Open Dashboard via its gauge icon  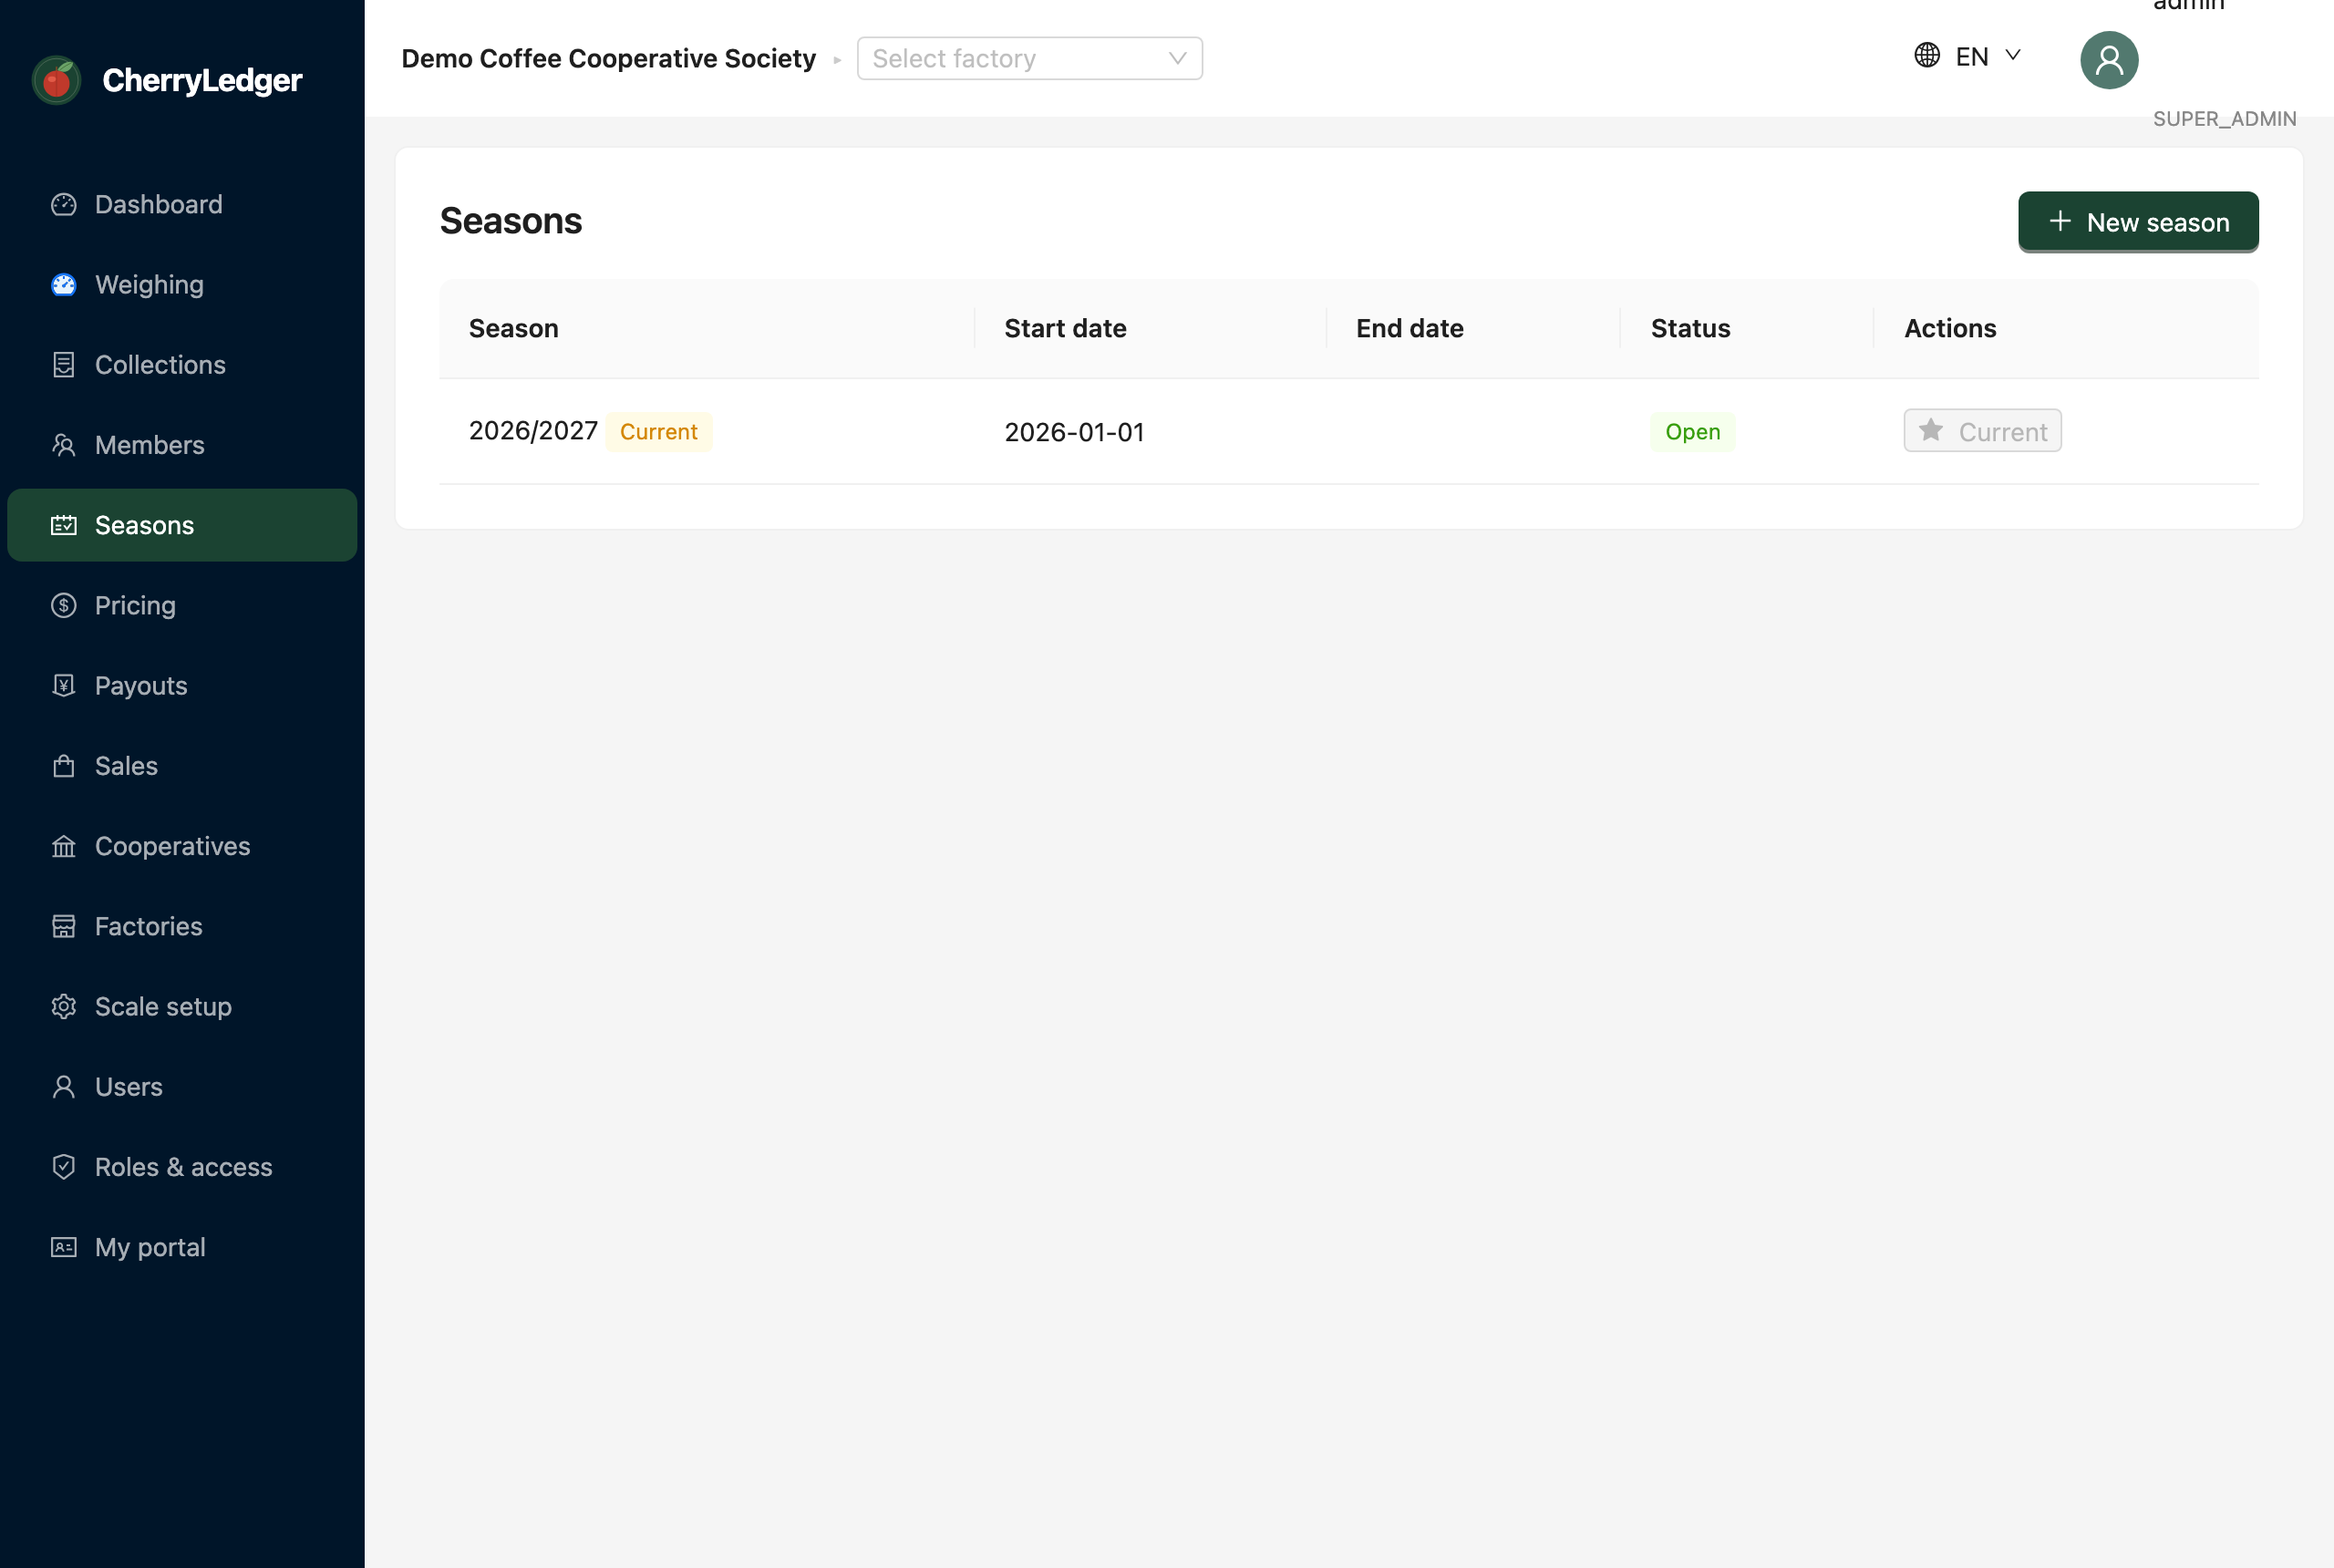[x=64, y=204]
